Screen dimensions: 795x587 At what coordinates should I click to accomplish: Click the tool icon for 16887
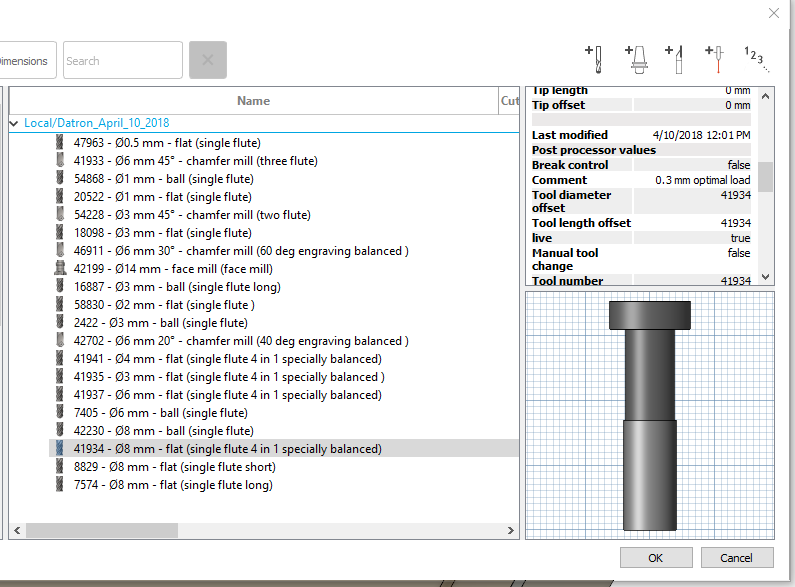[x=60, y=286]
